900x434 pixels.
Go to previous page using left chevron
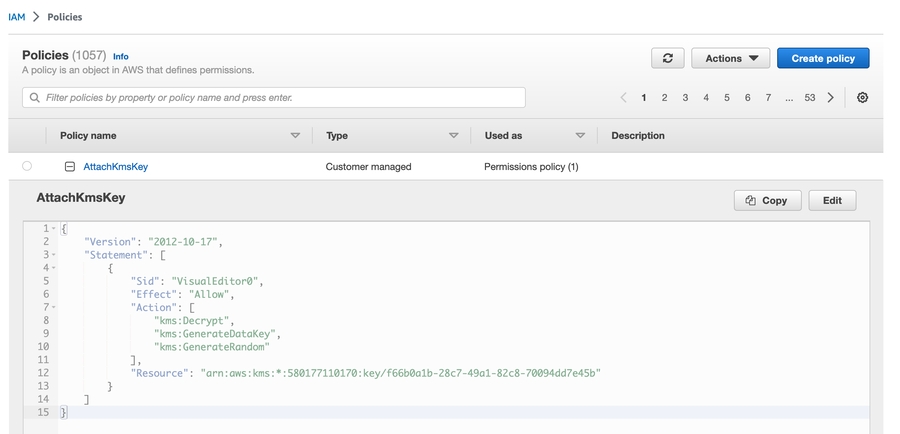click(623, 98)
